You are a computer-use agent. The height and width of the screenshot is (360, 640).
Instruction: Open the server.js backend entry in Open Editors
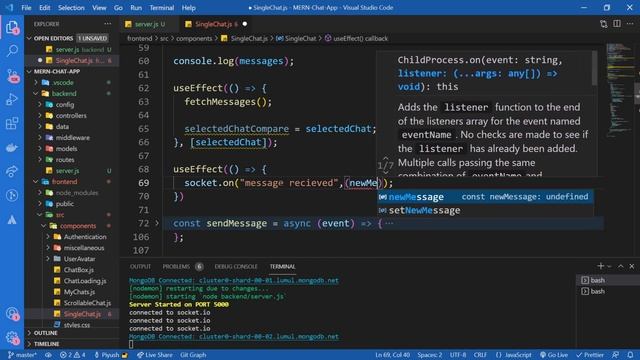[78, 49]
